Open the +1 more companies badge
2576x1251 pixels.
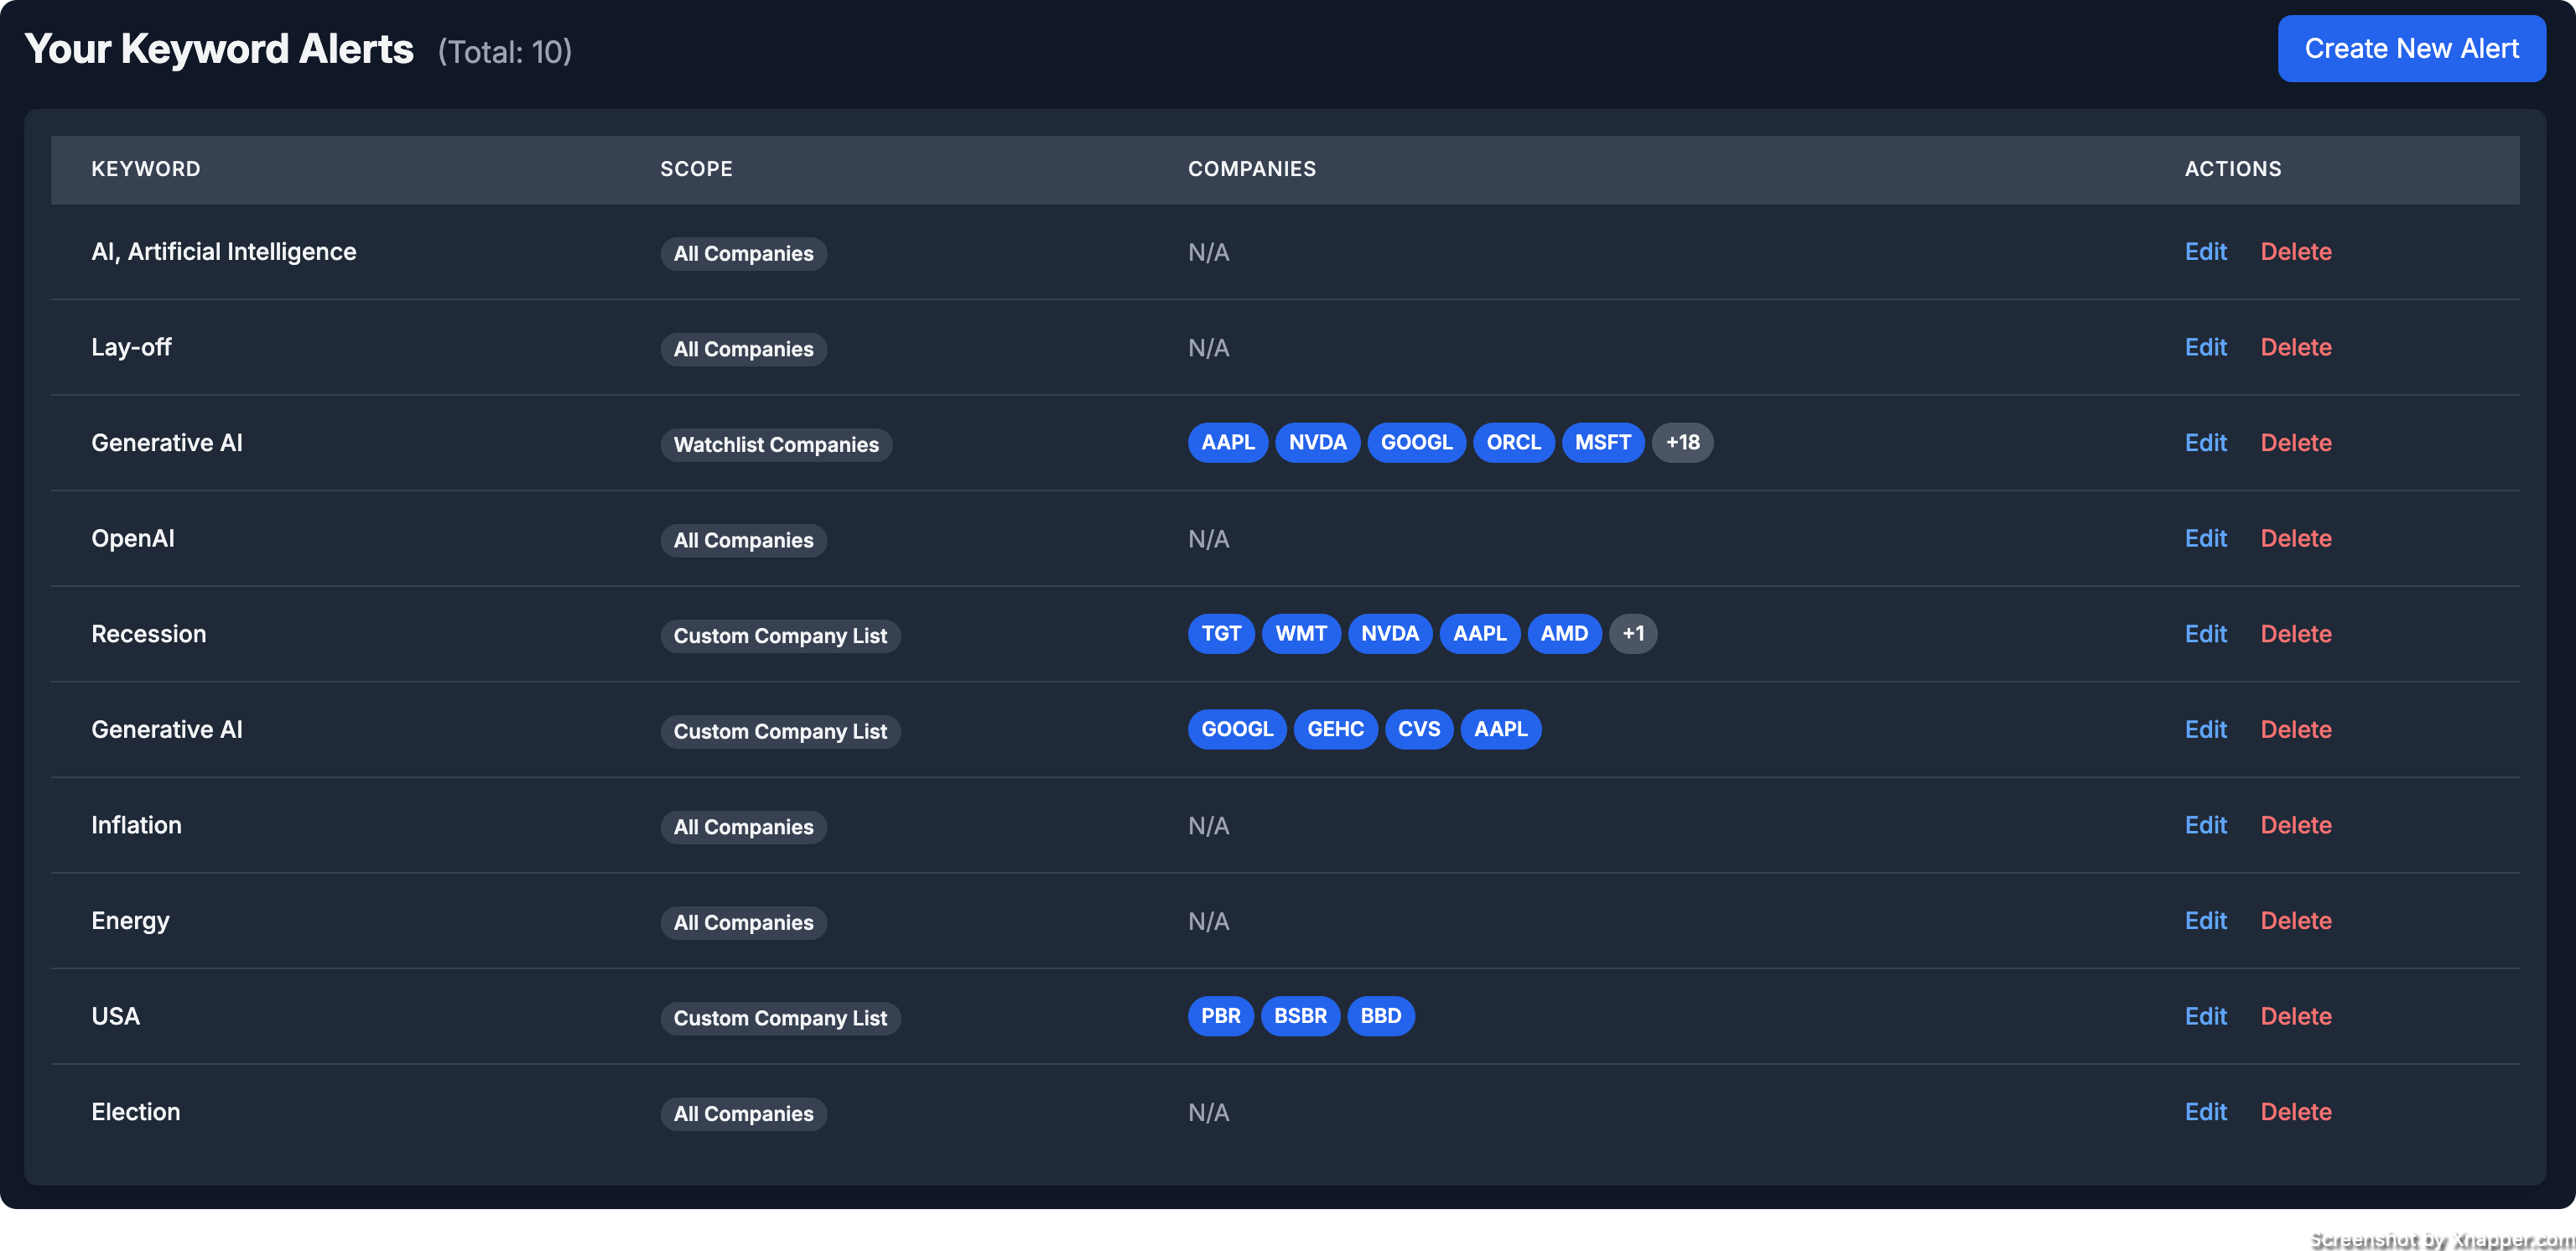[1632, 633]
